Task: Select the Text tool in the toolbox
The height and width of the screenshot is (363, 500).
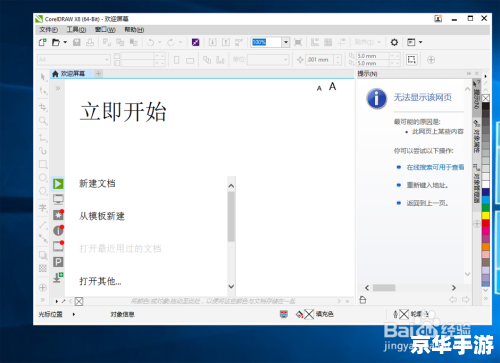Action: 43,208
